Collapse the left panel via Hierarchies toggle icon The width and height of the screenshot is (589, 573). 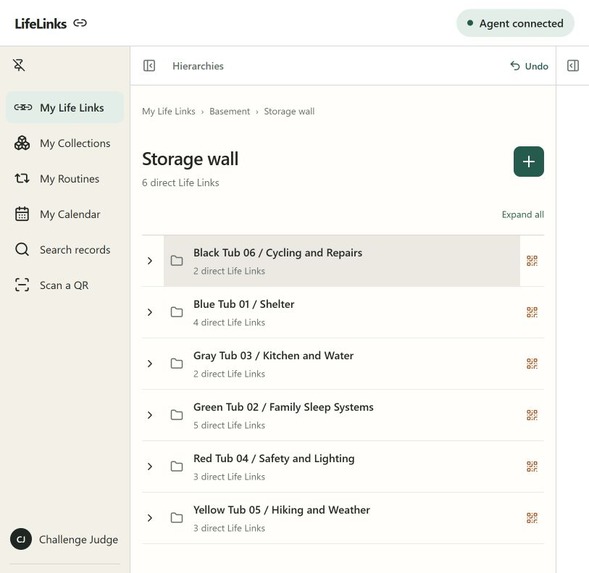click(149, 66)
